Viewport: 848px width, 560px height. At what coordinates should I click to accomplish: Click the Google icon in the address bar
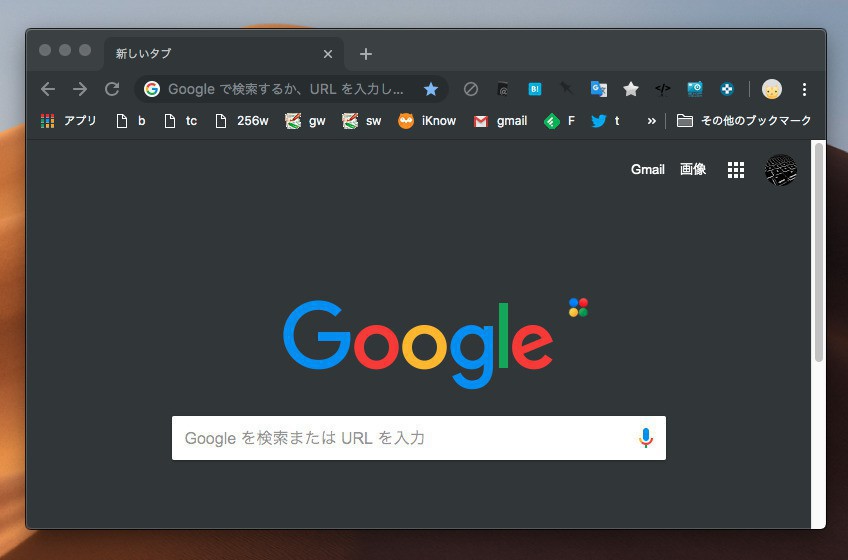click(x=152, y=89)
